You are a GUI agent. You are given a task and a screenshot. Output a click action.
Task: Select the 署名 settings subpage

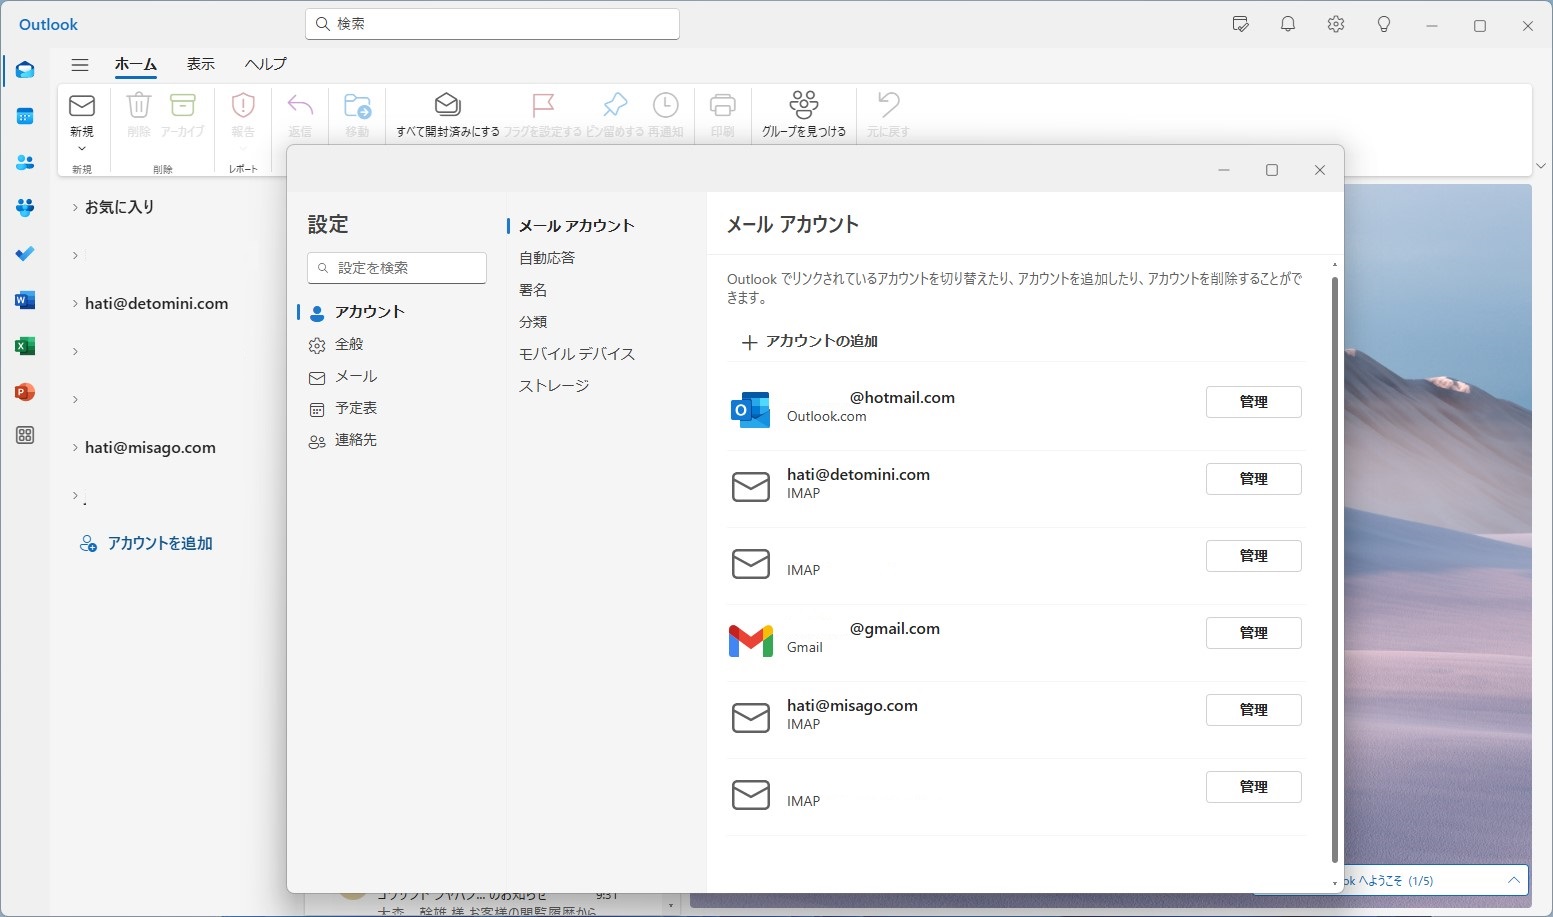(x=533, y=290)
